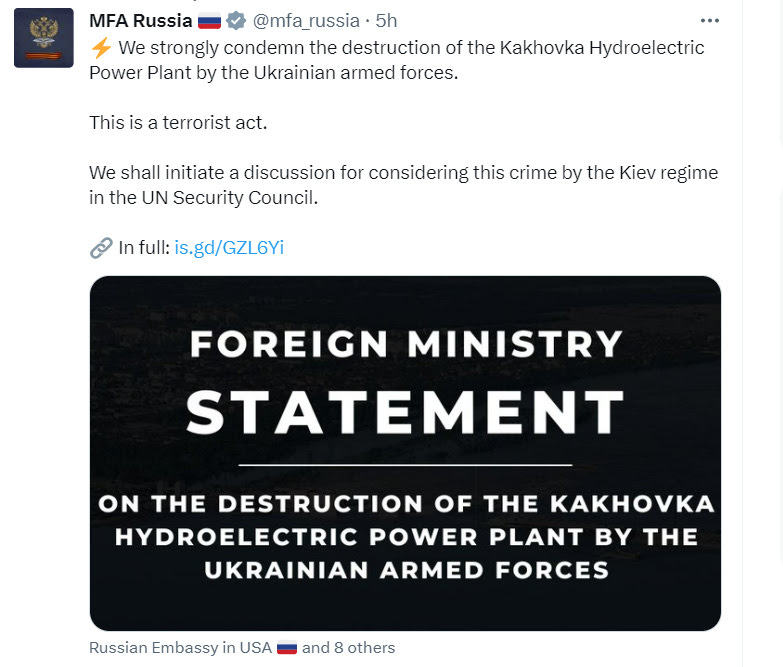The width and height of the screenshot is (783, 667).
Task: Open the 'and 8 others' tagged list
Action: click(349, 648)
